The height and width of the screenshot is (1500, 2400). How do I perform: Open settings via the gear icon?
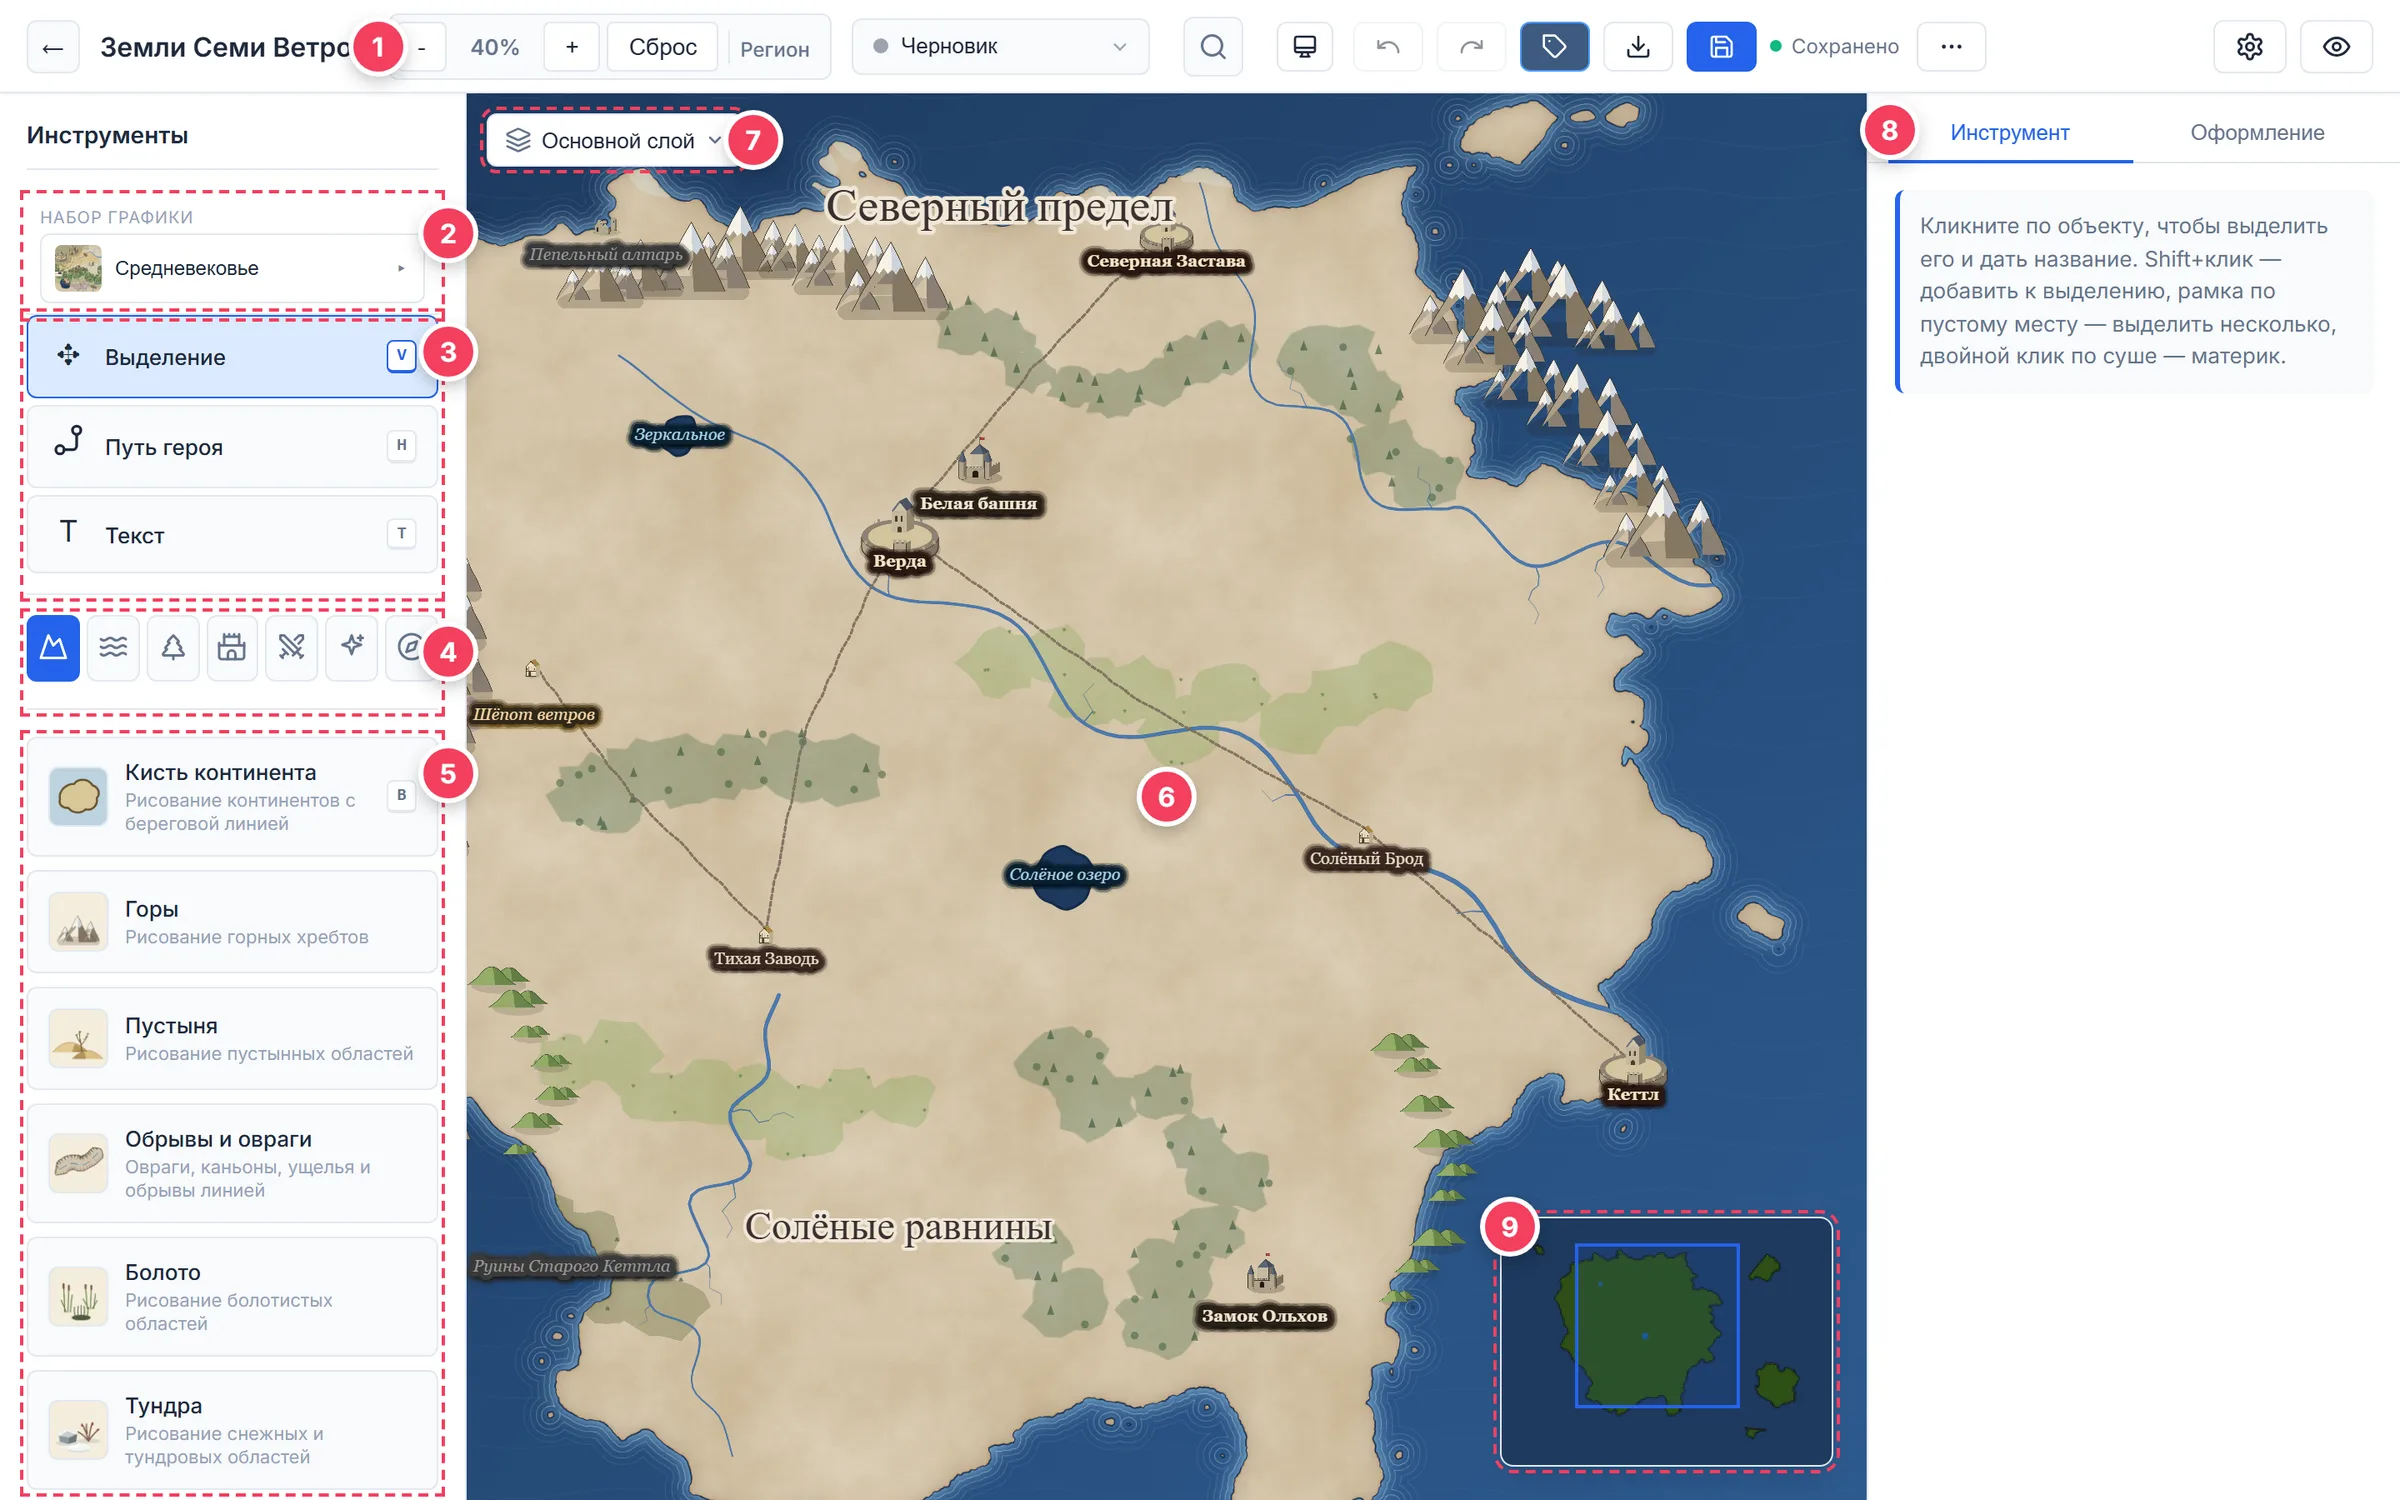(2249, 47)
